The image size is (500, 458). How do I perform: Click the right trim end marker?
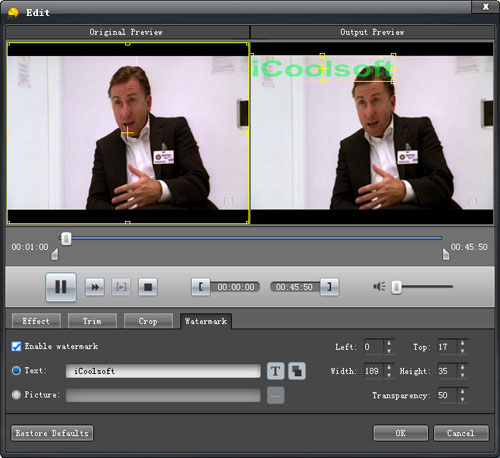[446, 254]
